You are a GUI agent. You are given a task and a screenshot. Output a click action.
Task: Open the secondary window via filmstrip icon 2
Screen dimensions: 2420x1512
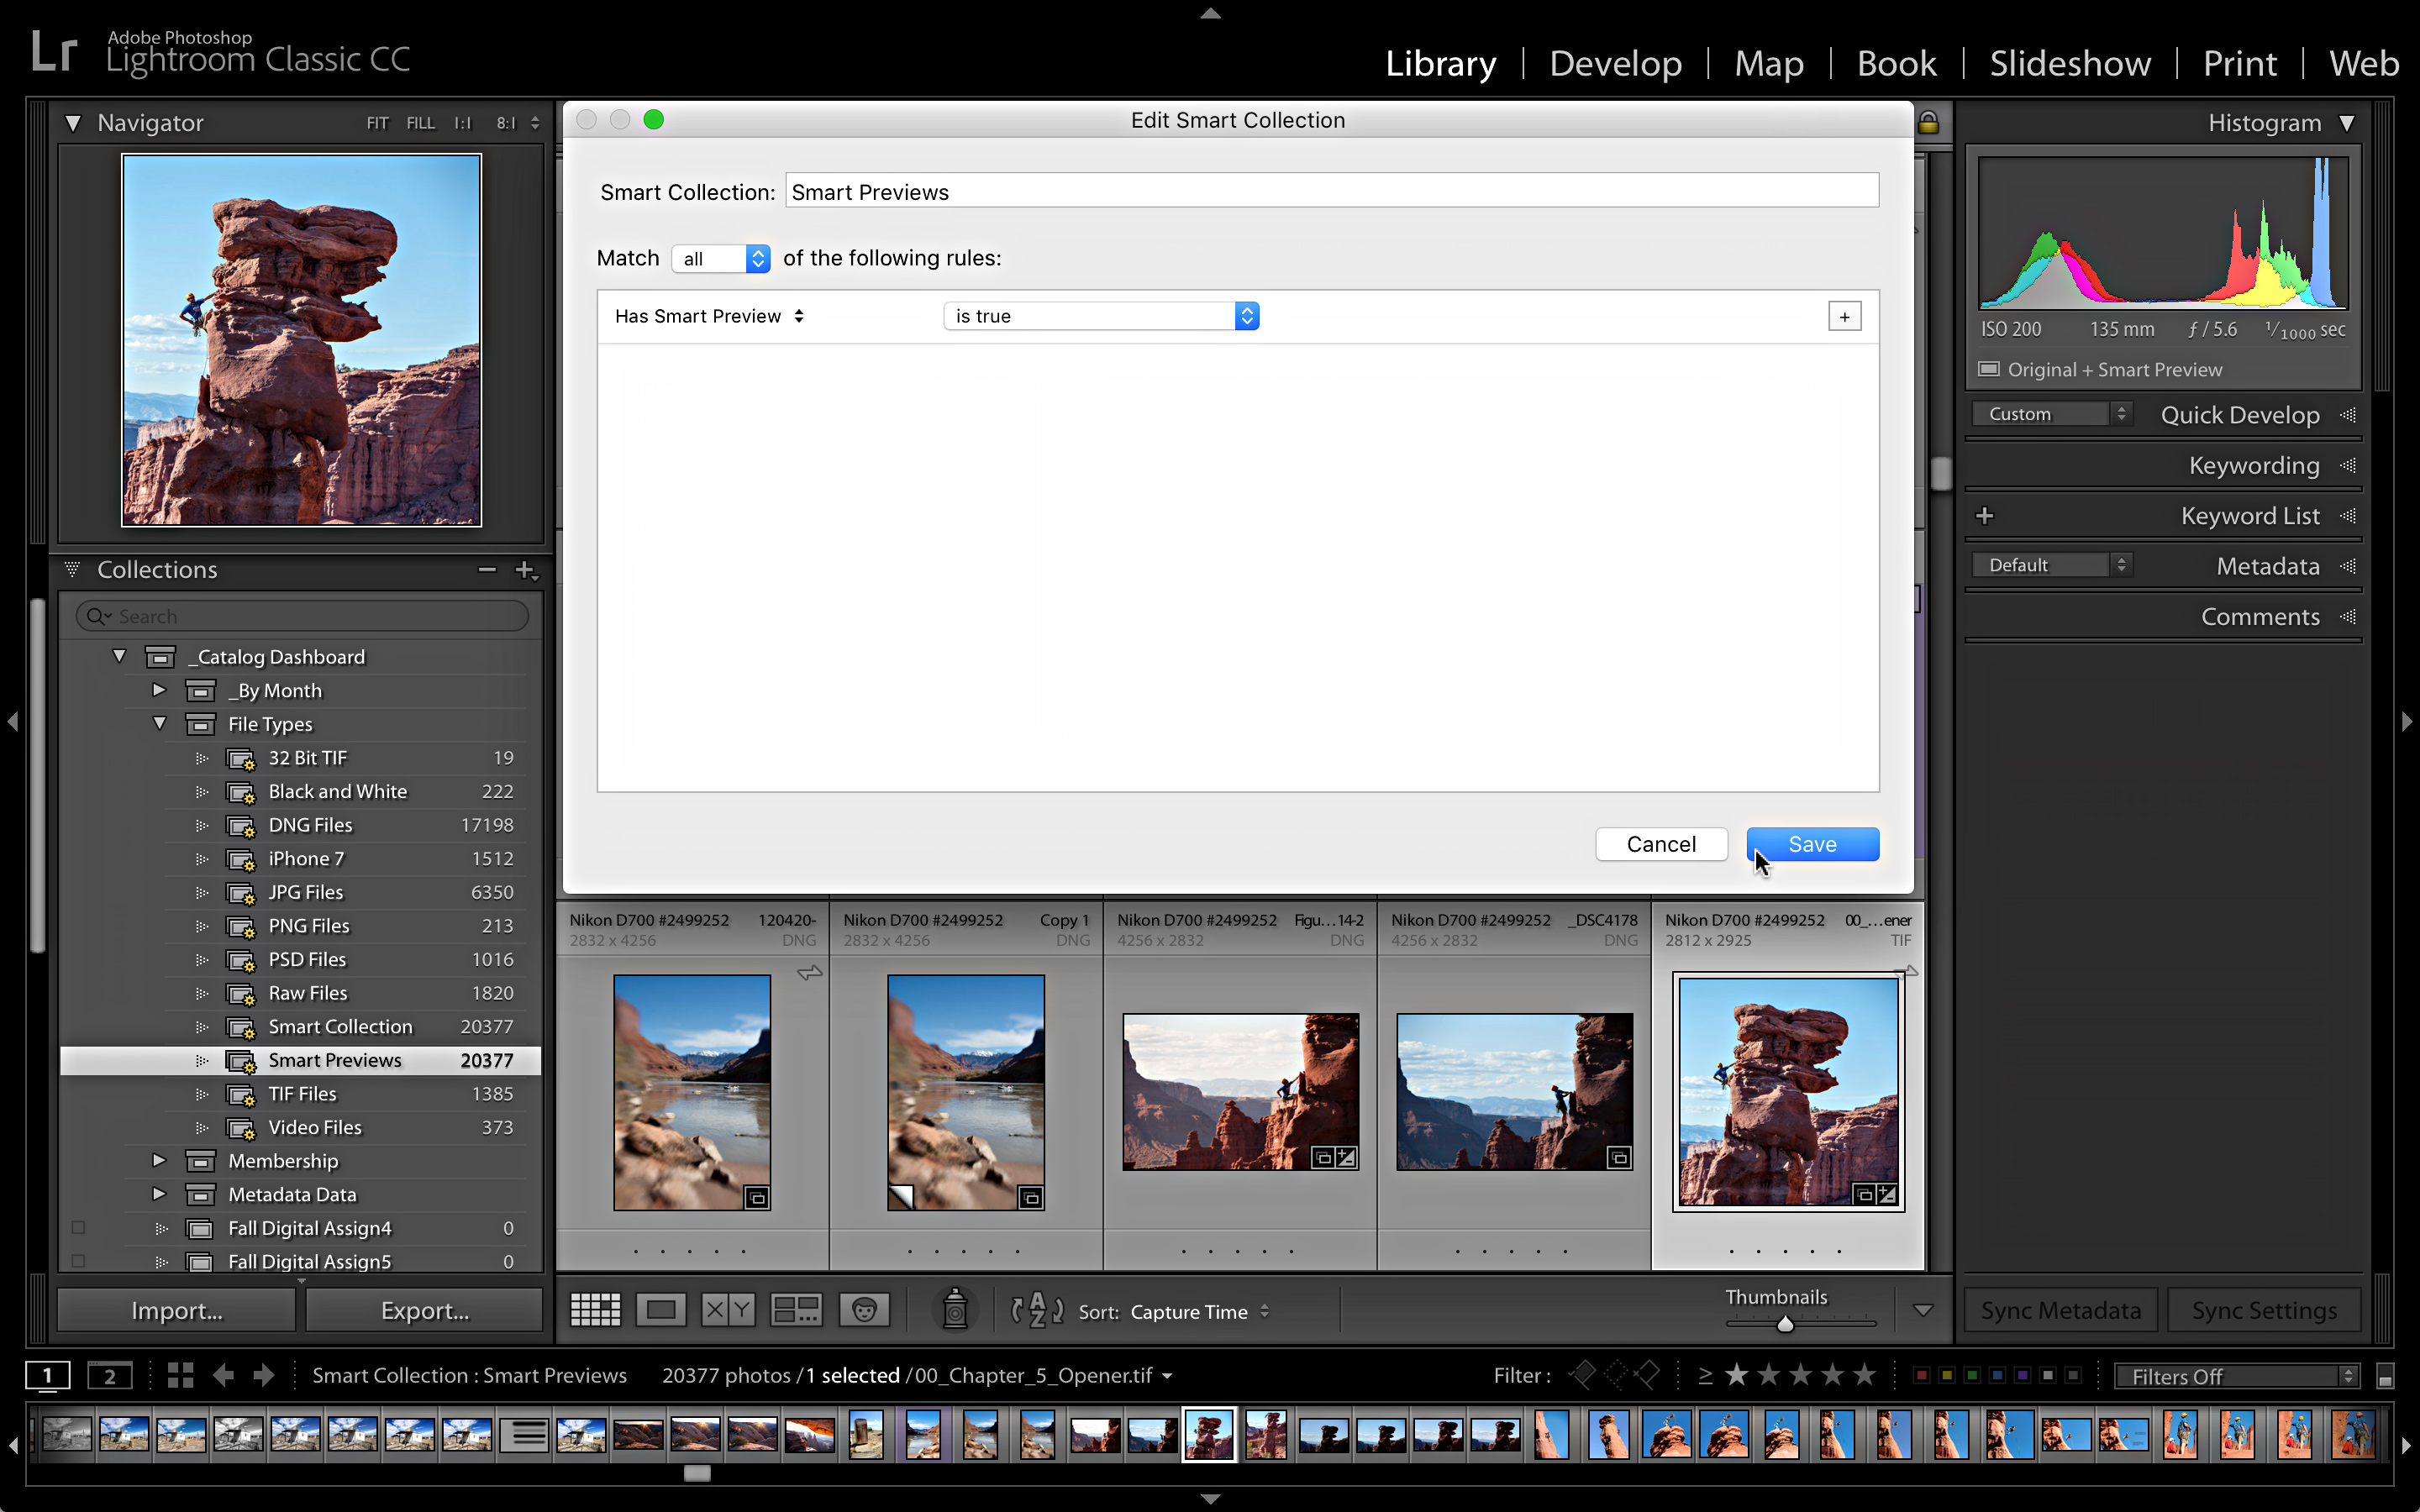point(110,1375)
